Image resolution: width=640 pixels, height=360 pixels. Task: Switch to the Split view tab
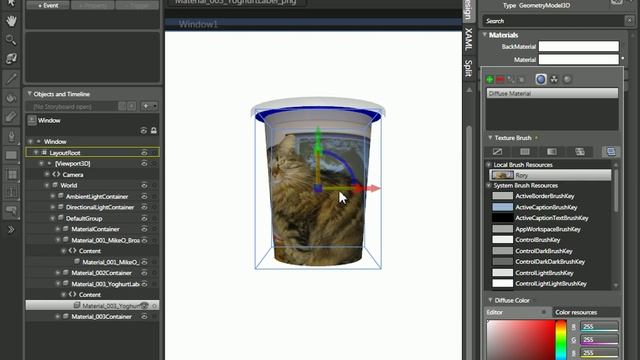click(x=469, y=68)
